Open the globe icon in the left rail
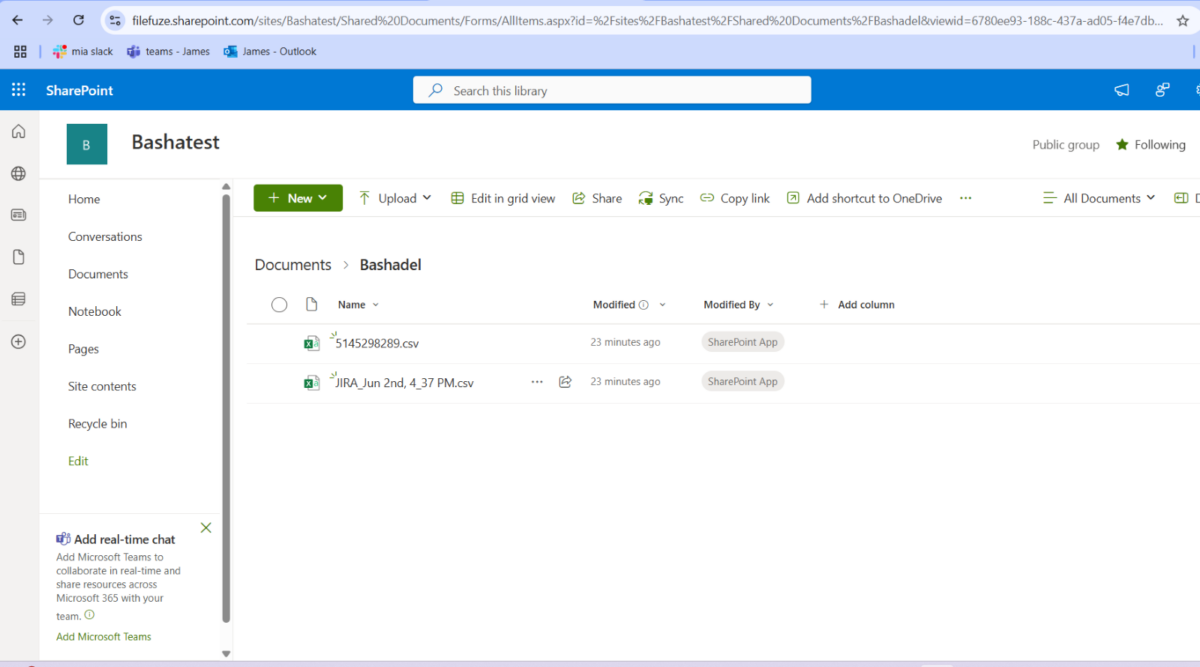Image resolution: width=1200 pixels, height=667 pixels. coord(17,172)
